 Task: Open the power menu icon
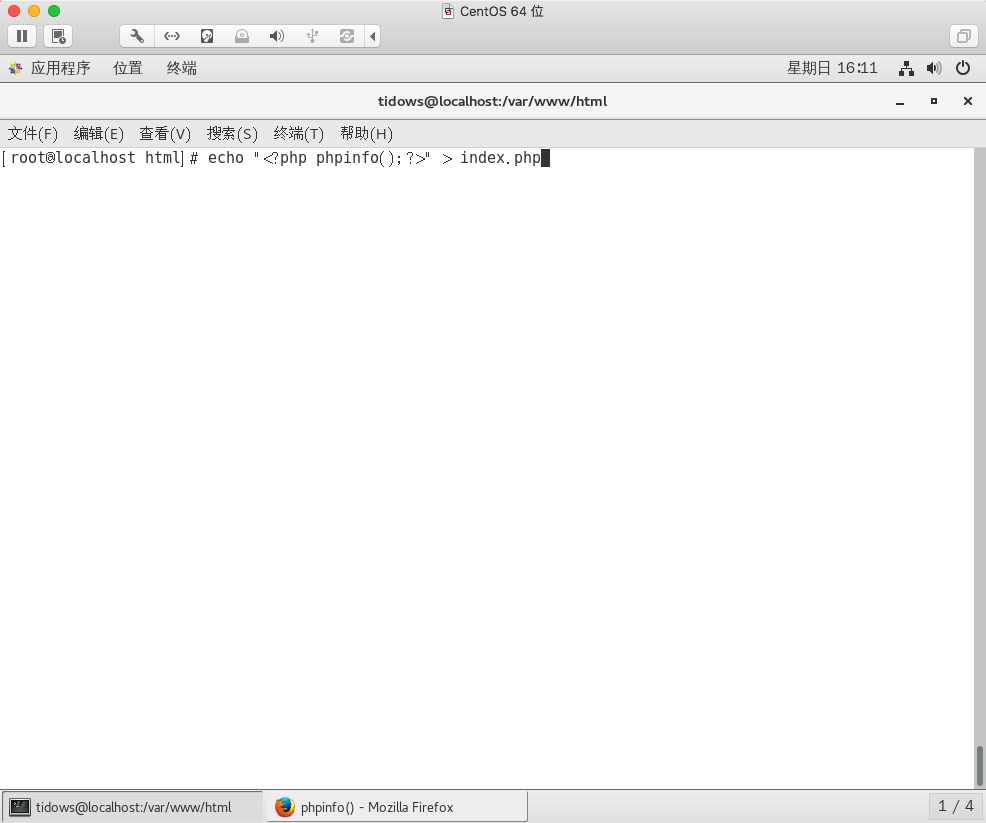pyautogui.click(x=963, y=68)
